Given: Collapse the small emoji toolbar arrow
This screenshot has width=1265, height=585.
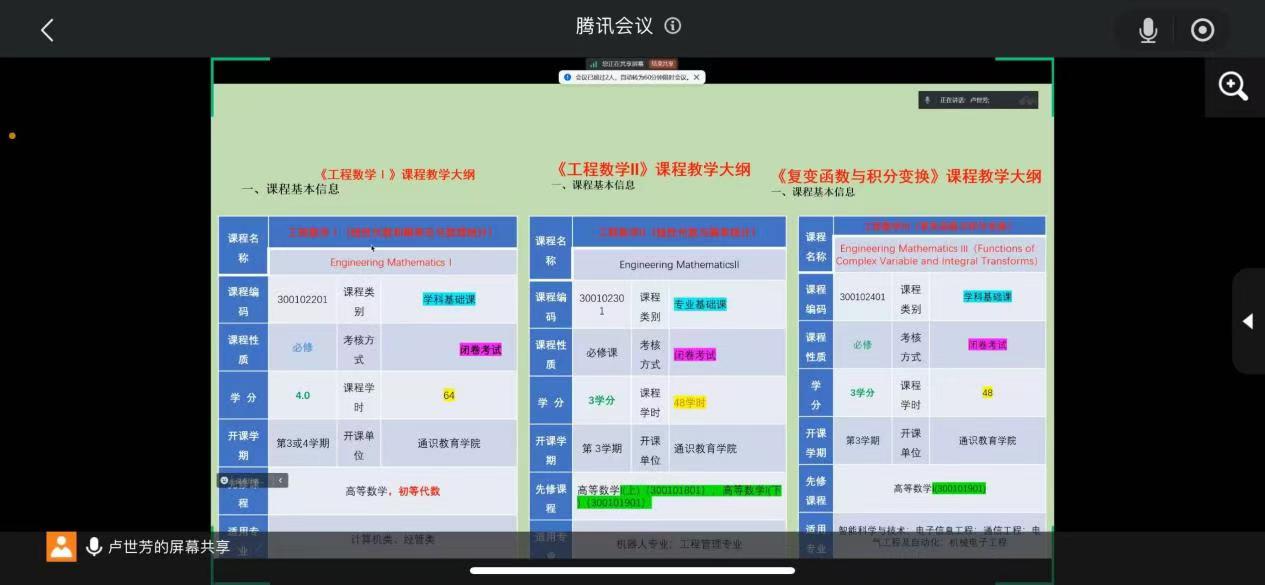Looking at the screenshot, I should click(x=280, y=481).
